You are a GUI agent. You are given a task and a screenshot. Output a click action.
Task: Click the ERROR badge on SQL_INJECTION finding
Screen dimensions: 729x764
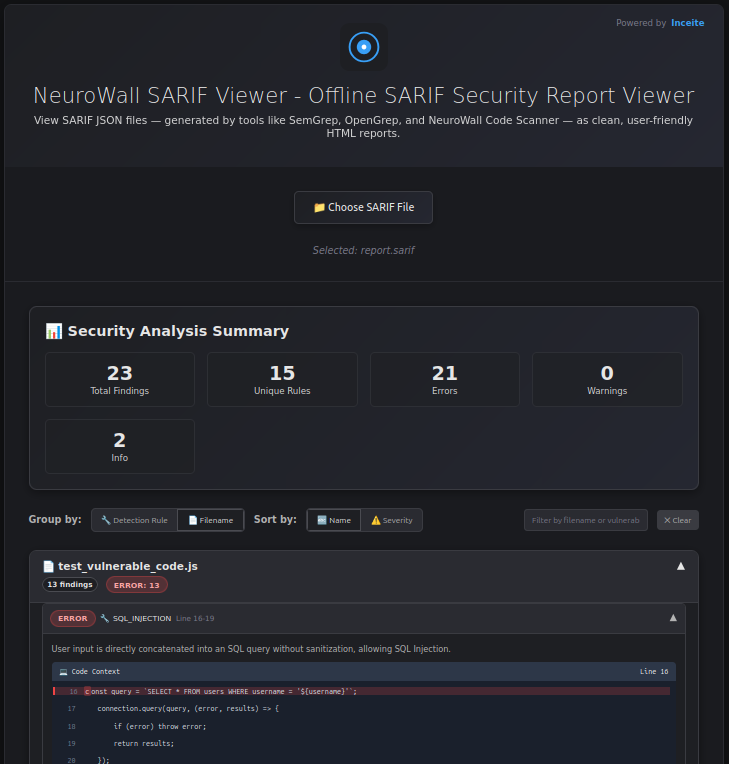tap(73, 618)
